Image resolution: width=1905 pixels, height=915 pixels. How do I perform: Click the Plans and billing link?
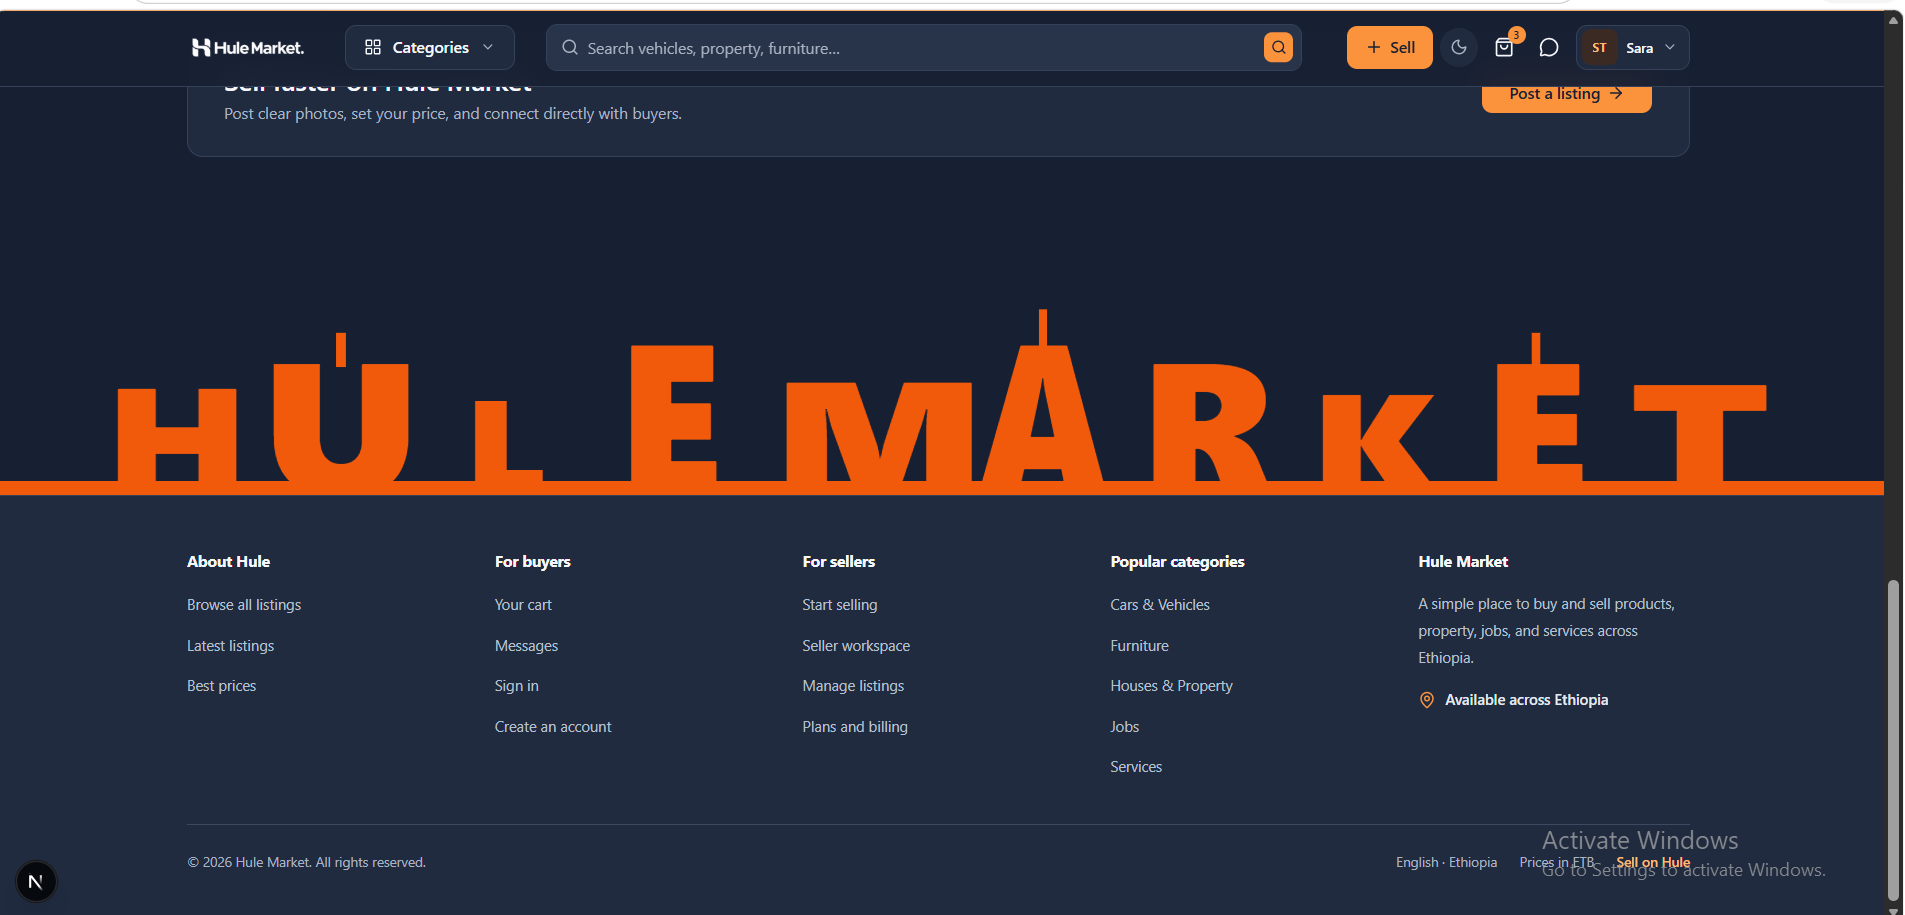pyautogui.click(x=855, y=727)
